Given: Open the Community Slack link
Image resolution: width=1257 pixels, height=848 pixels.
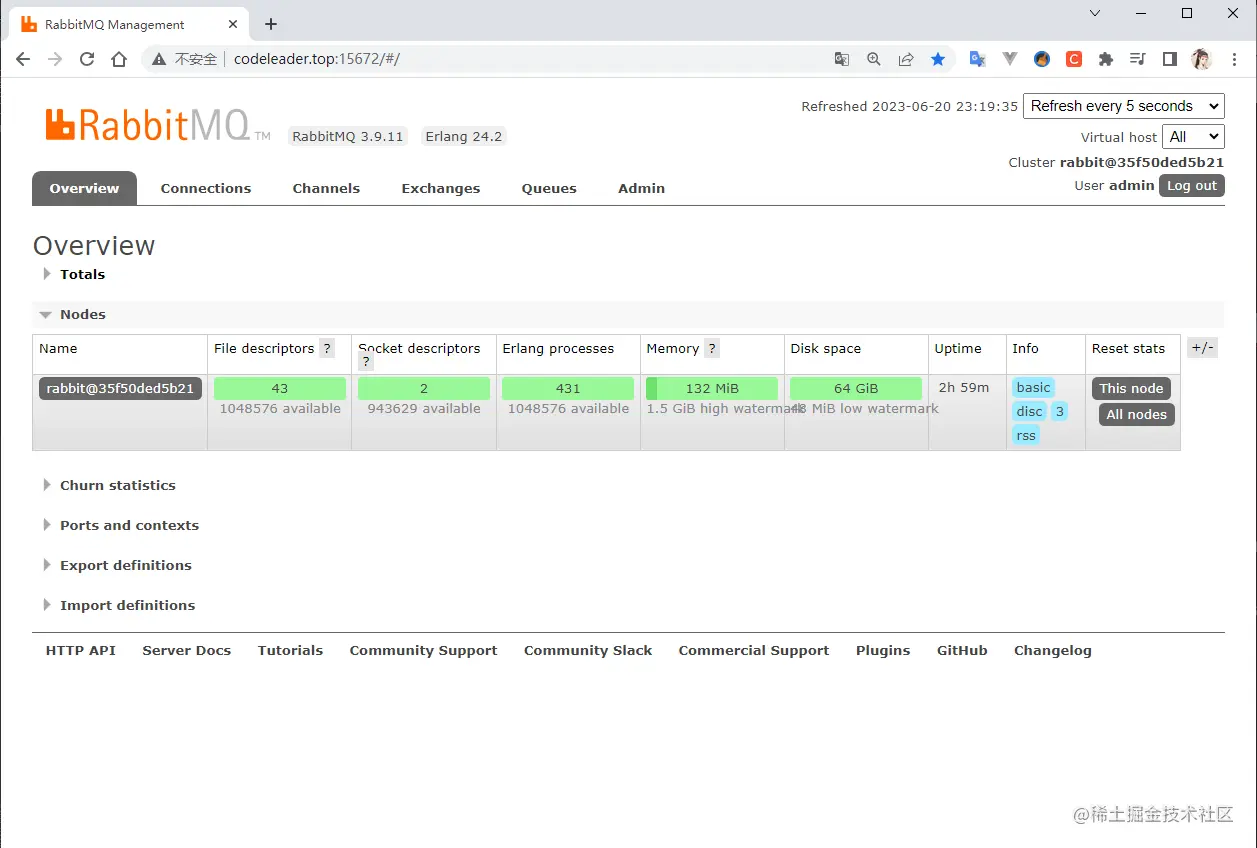Looking at the screenshot, I should point(588,650).
